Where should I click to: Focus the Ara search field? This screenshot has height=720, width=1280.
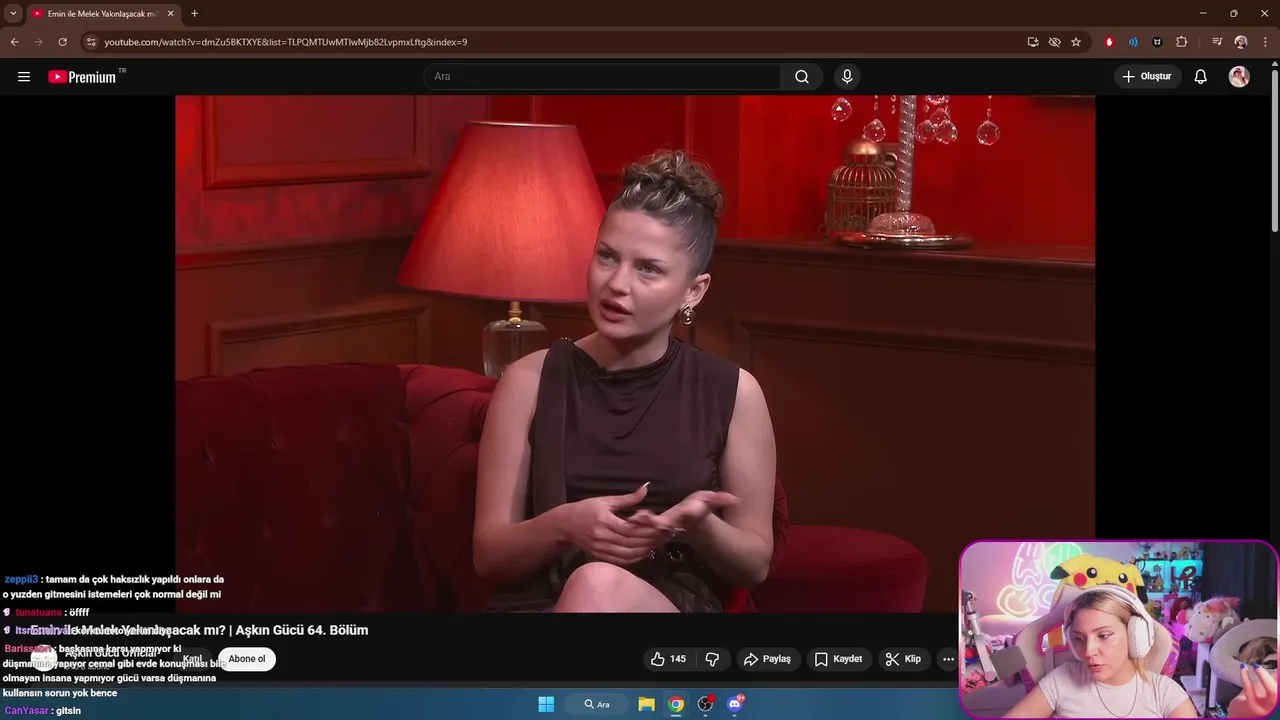[x=603, y=77]
